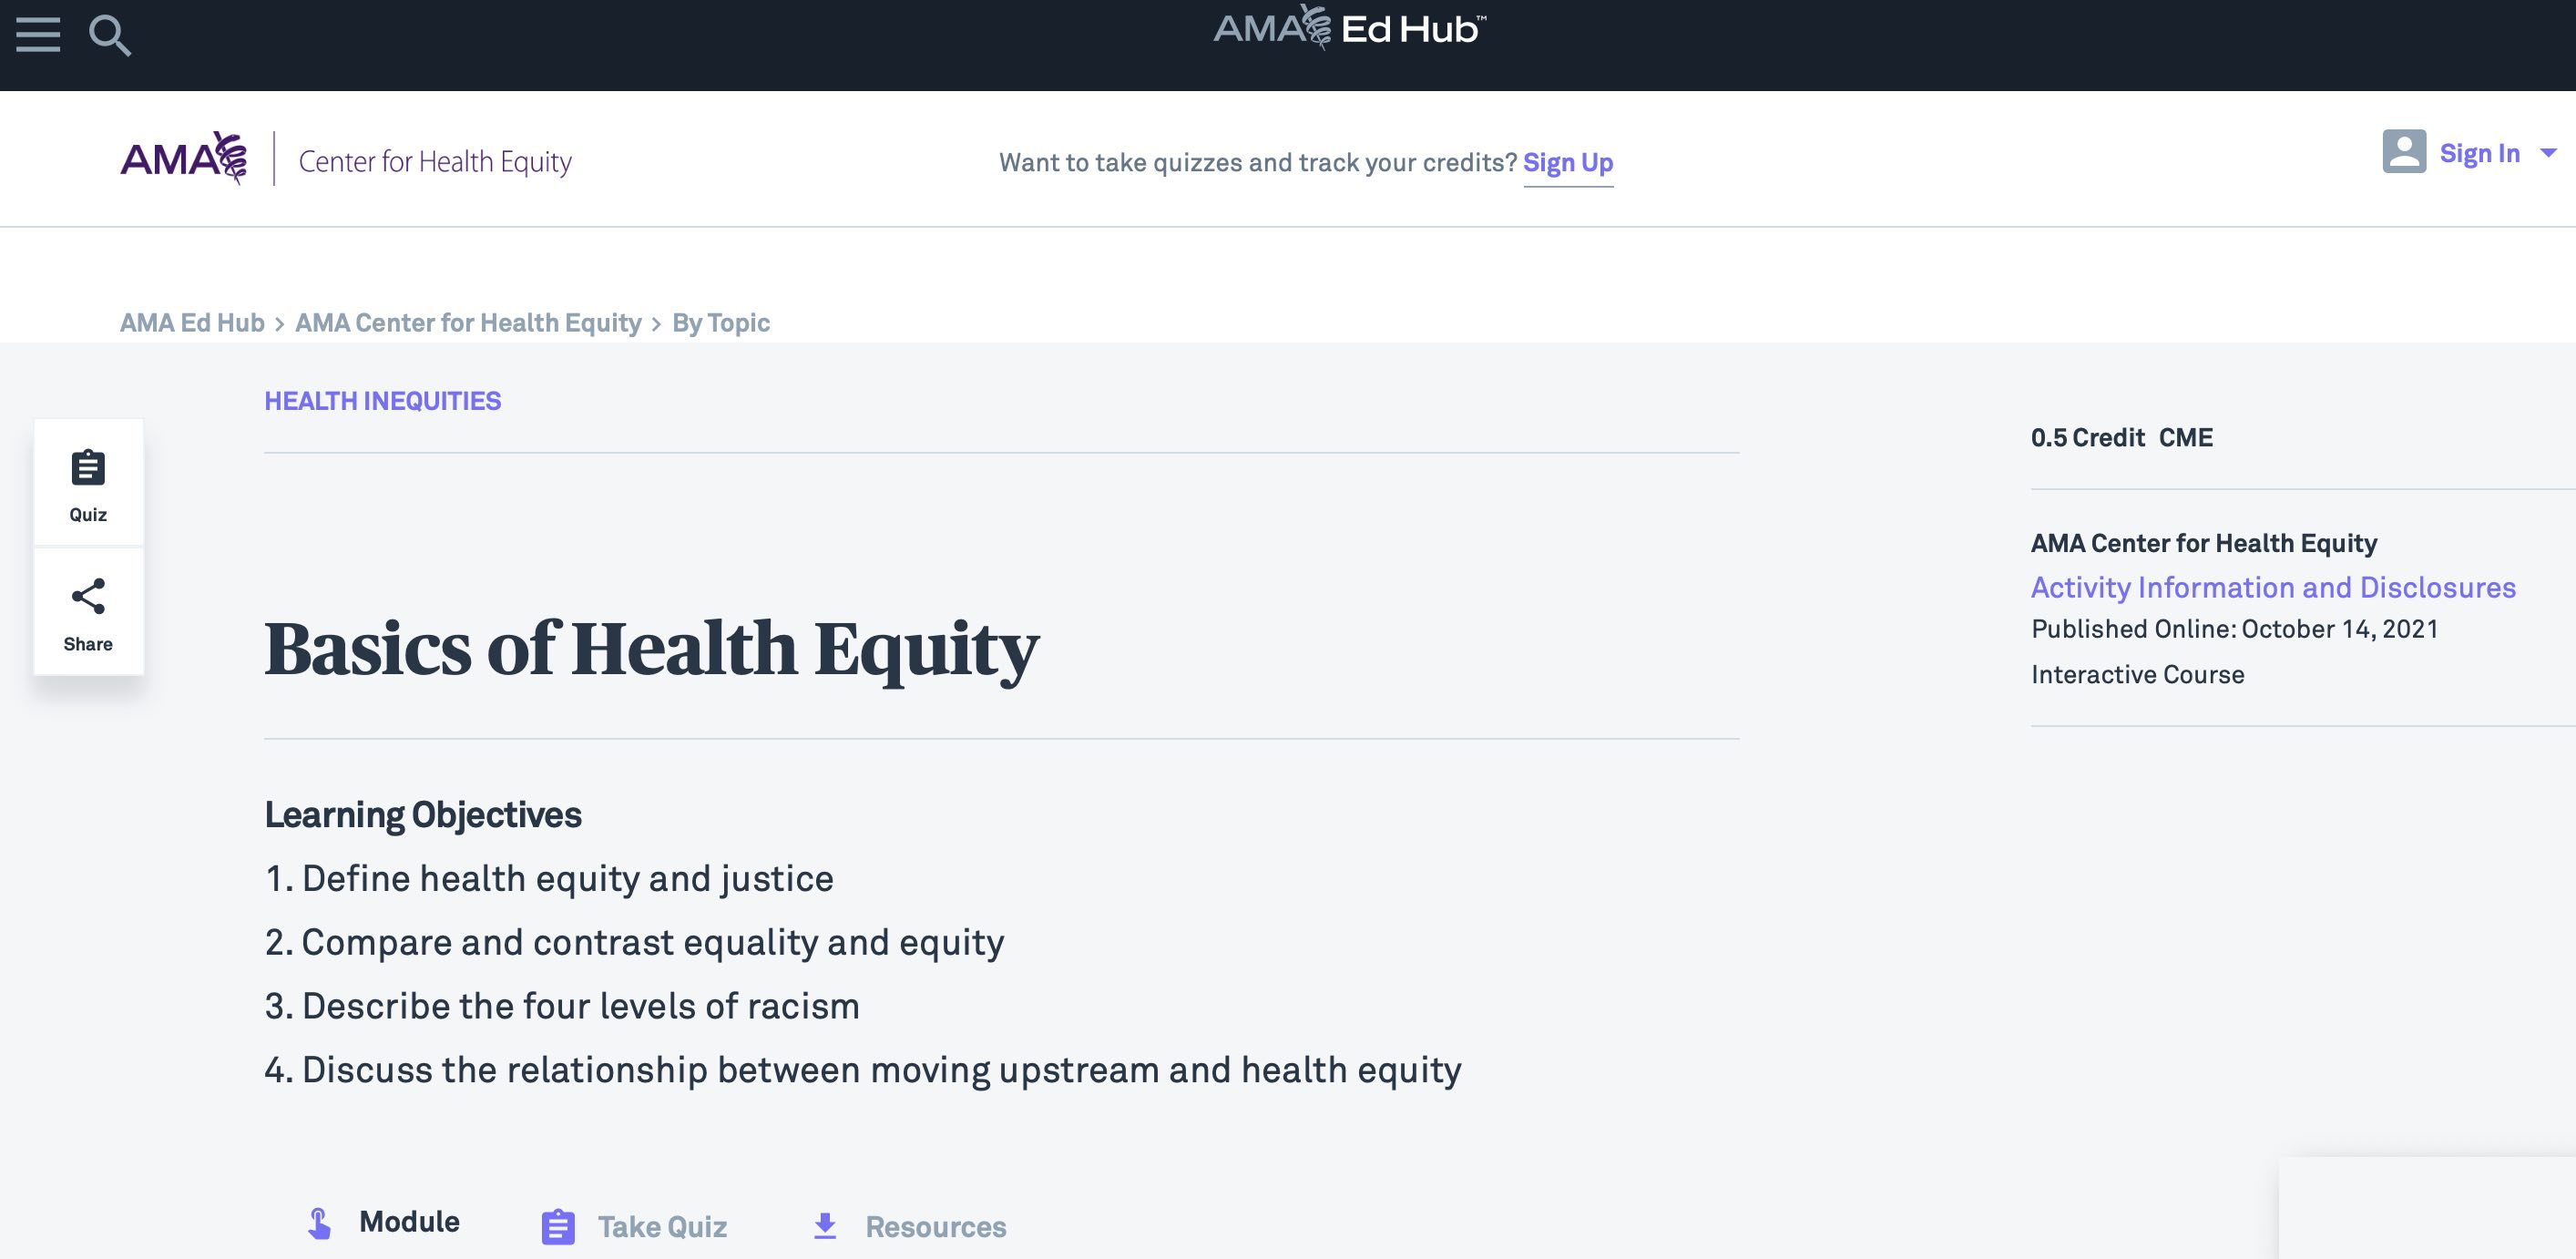Click the user profile avatar icon
2576x1259 pixels.
point(2403,152)
